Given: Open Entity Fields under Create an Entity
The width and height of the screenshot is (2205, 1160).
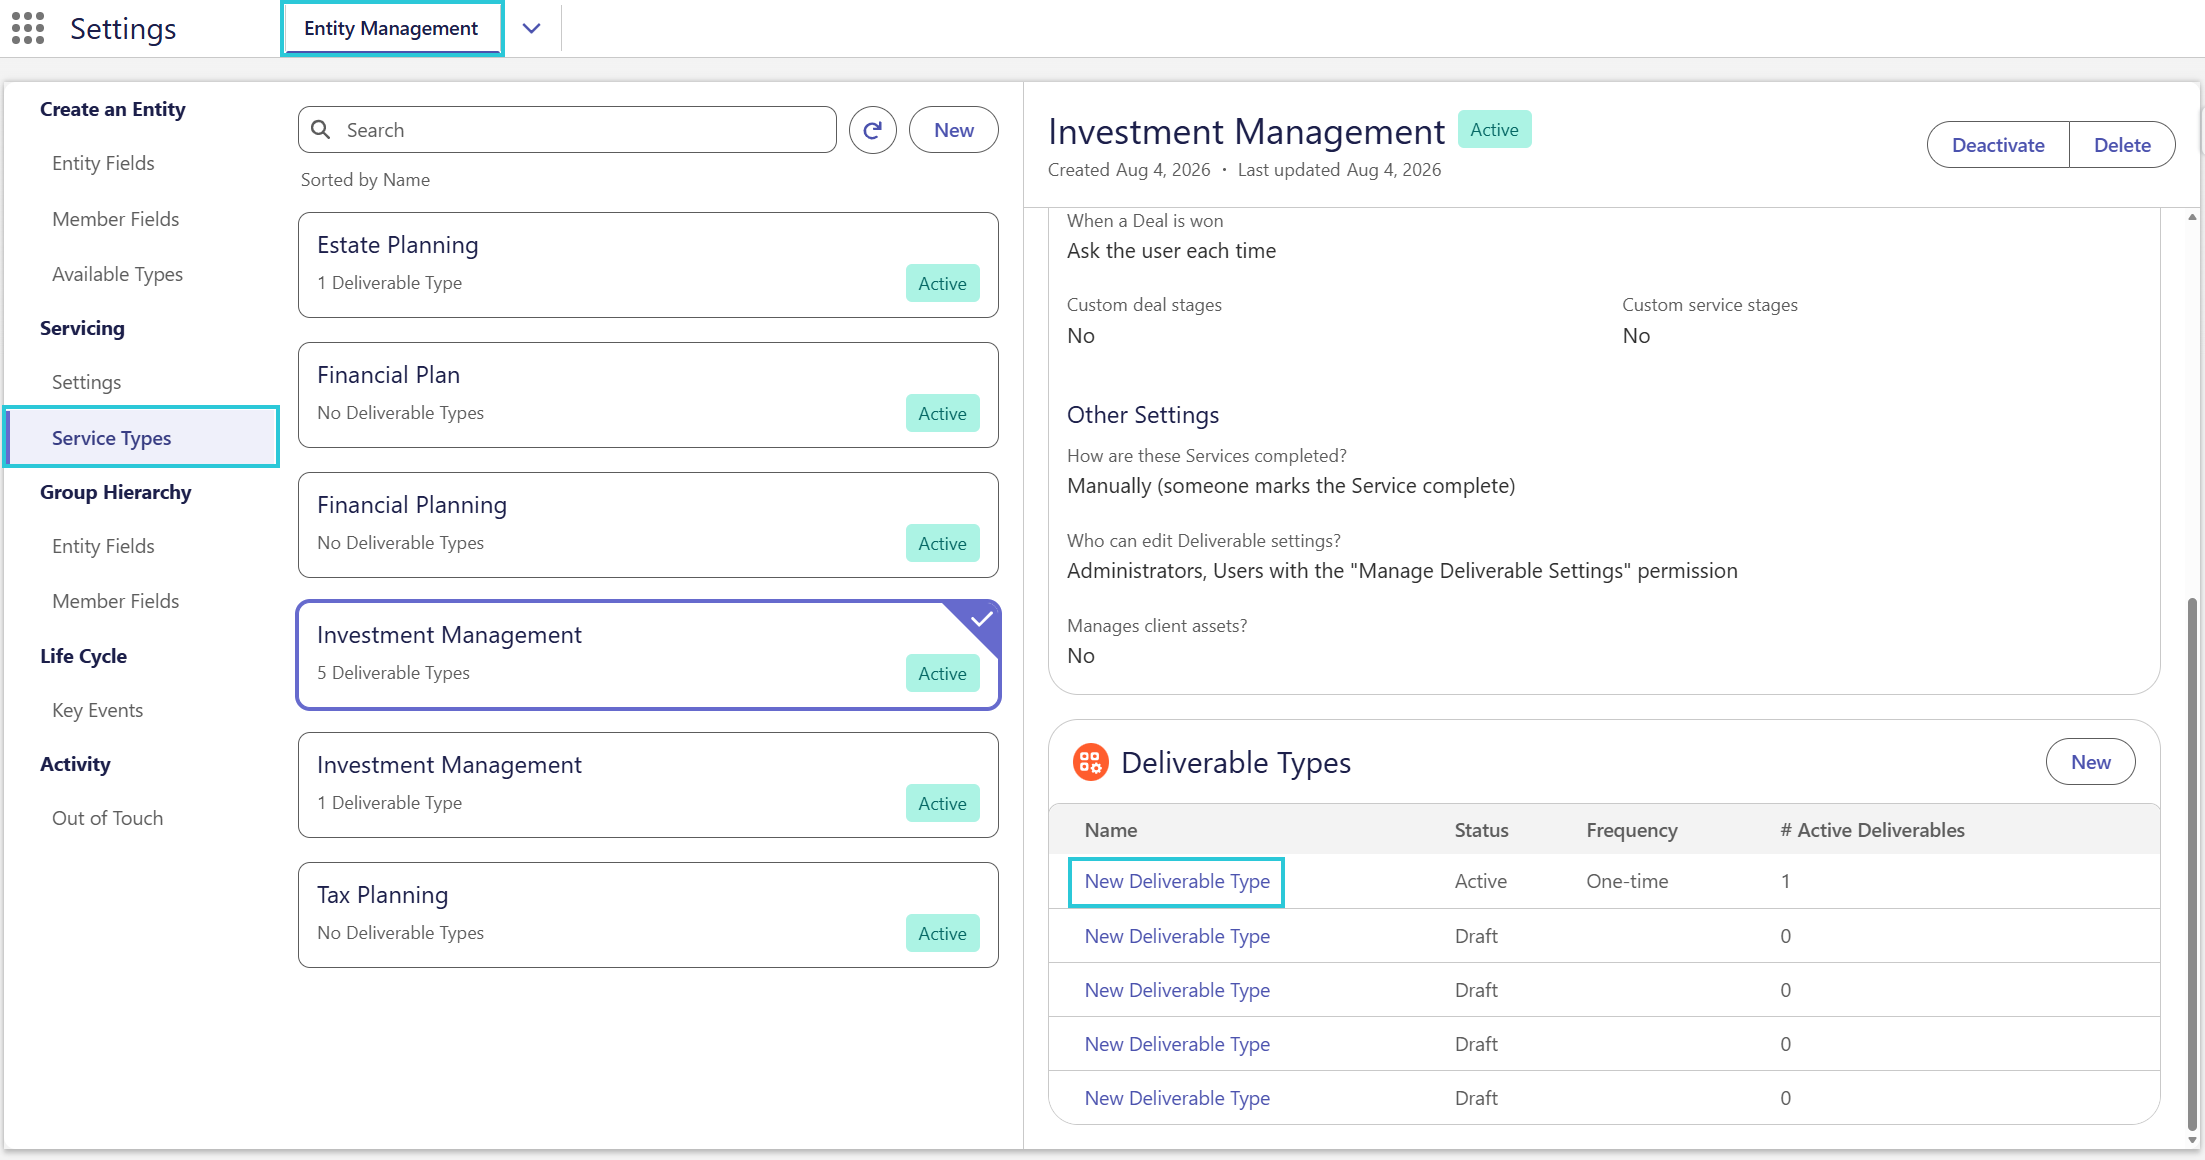Looking at the screenshot, I should (x=103, y=163).
